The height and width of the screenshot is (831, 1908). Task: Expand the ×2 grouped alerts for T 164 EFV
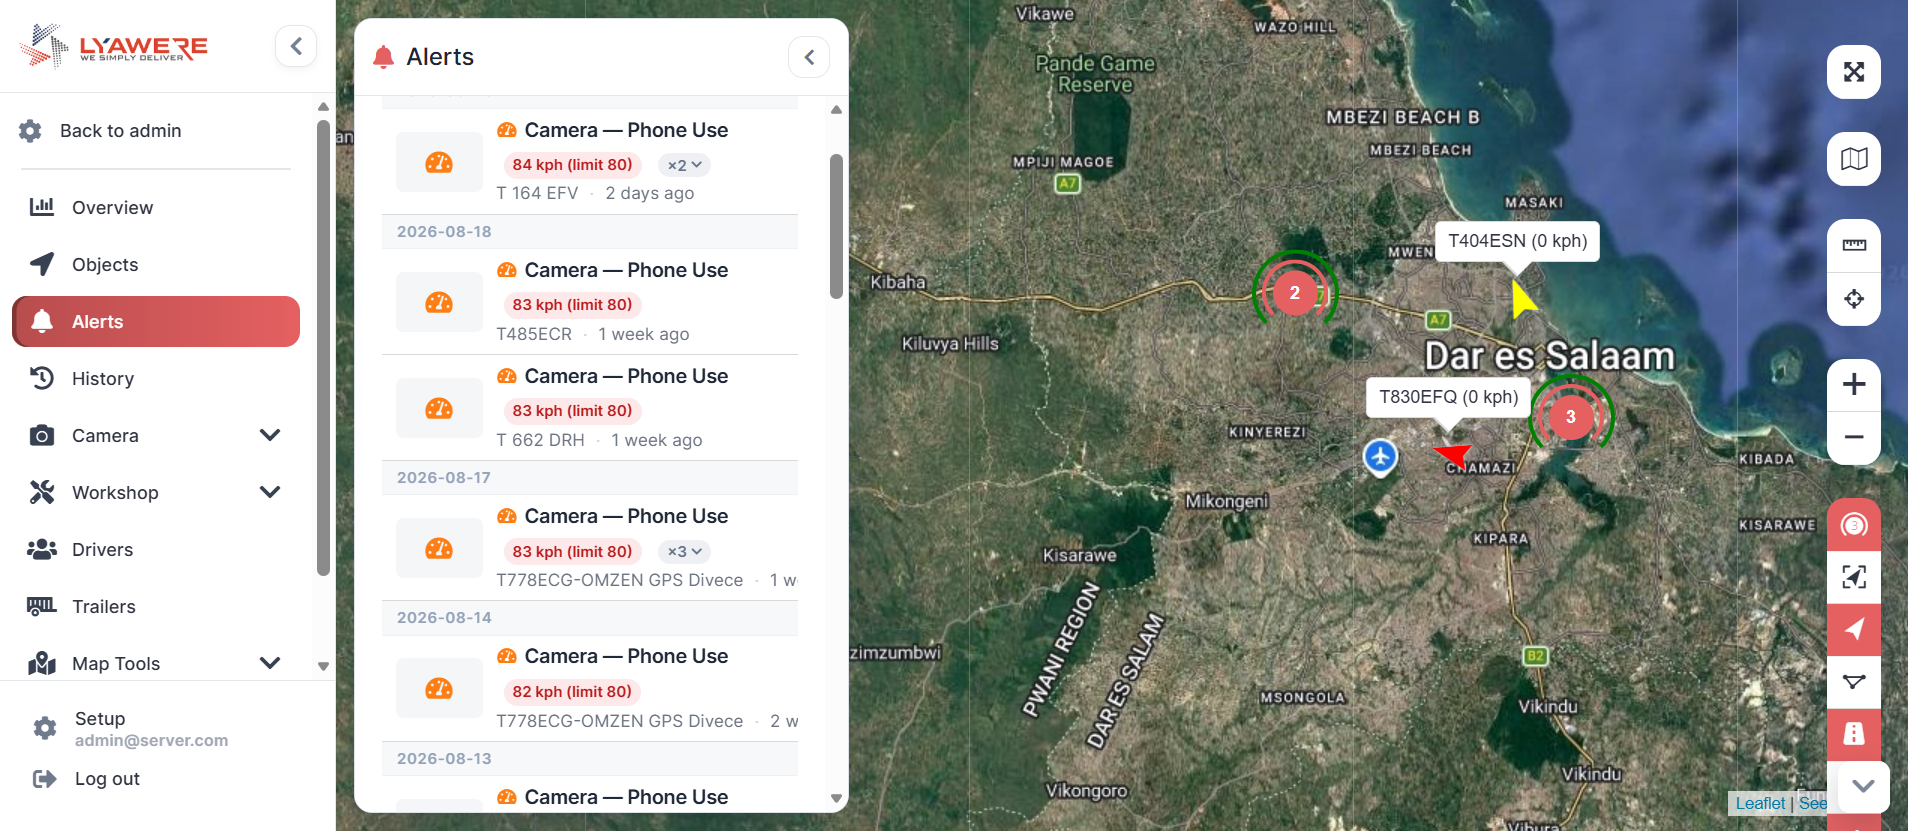pyautogui.click(x=685, y=165)
